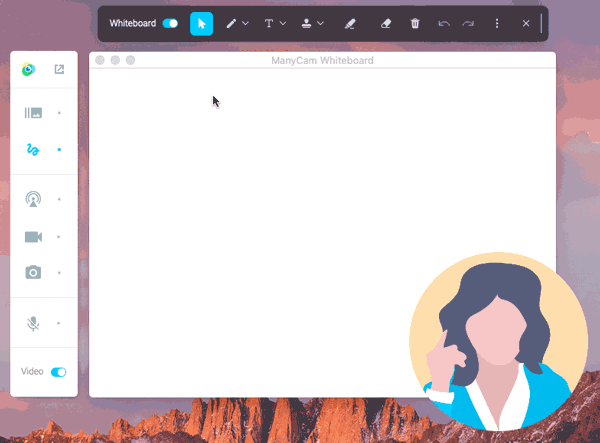The height and width of the screenshot is (443, 600).
Task: Select the arrow pointer tool
Action: click(x=201, y=24)
